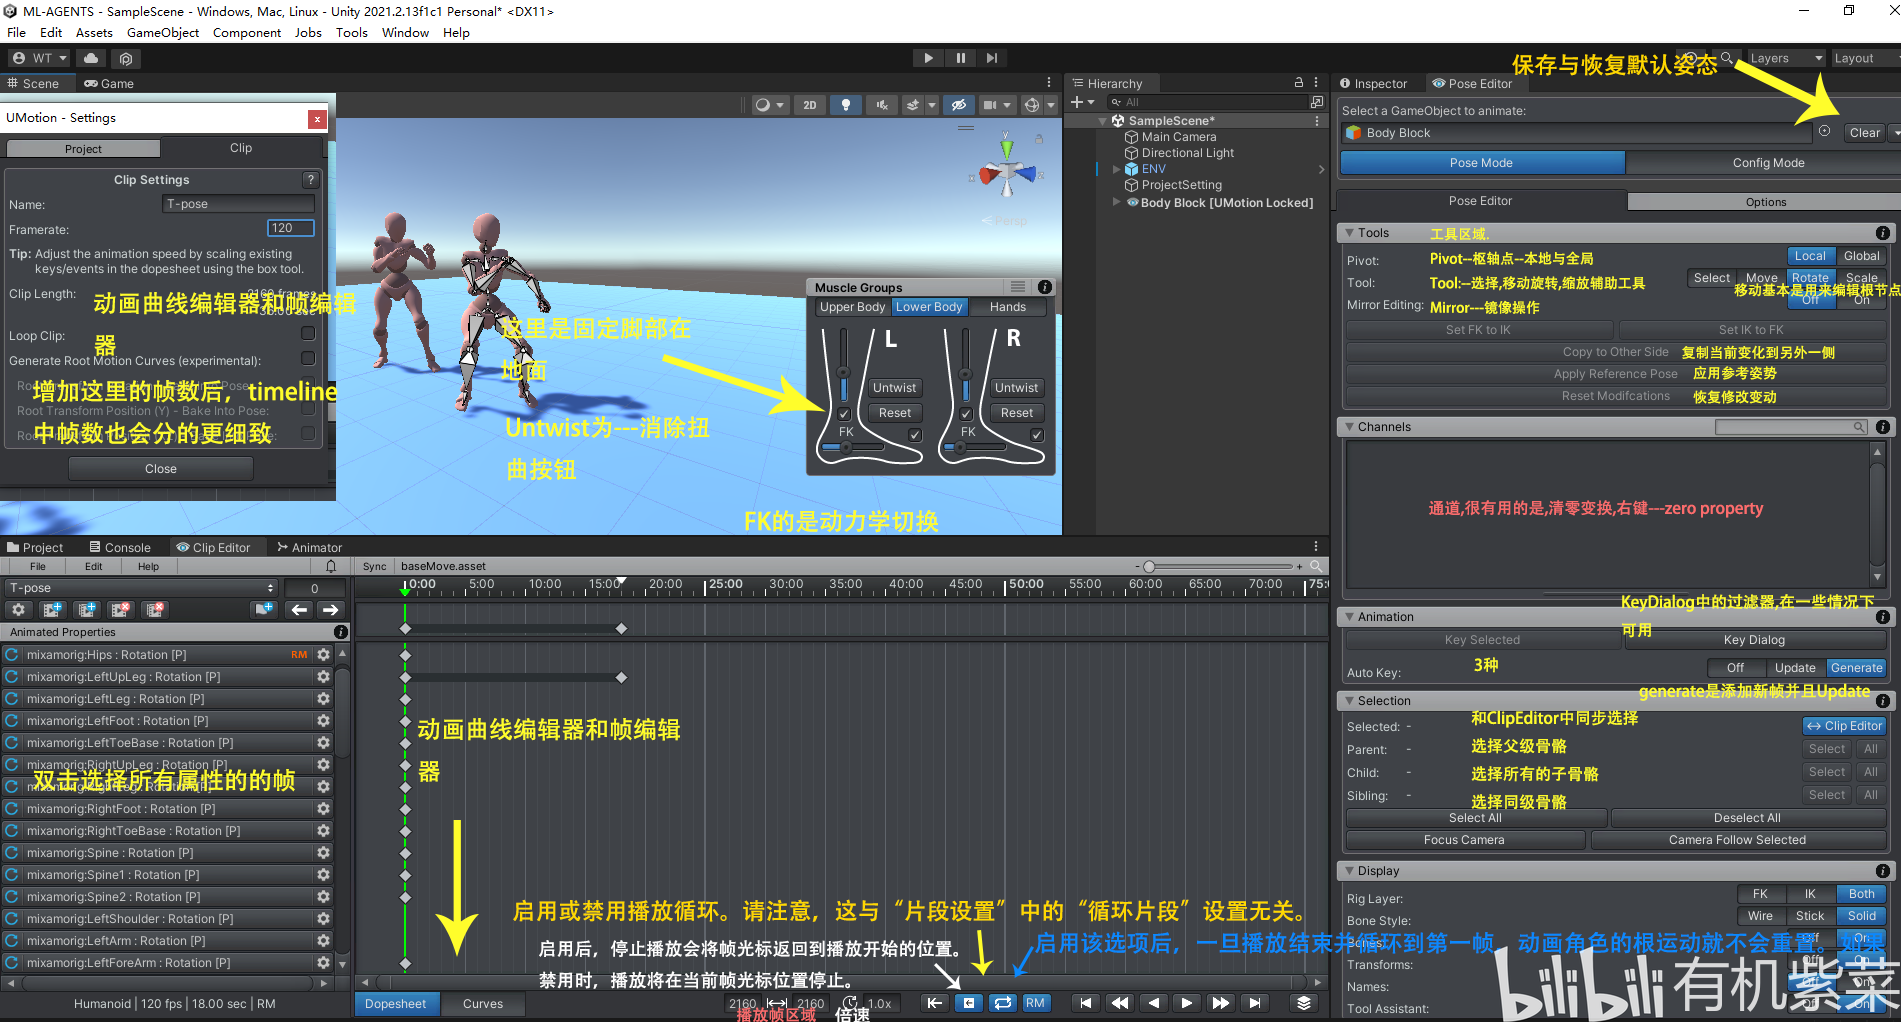Go to next key right arrow
Image resolution: width=1901 pixels, height=1022 pixels.
[x=331, y=609]
